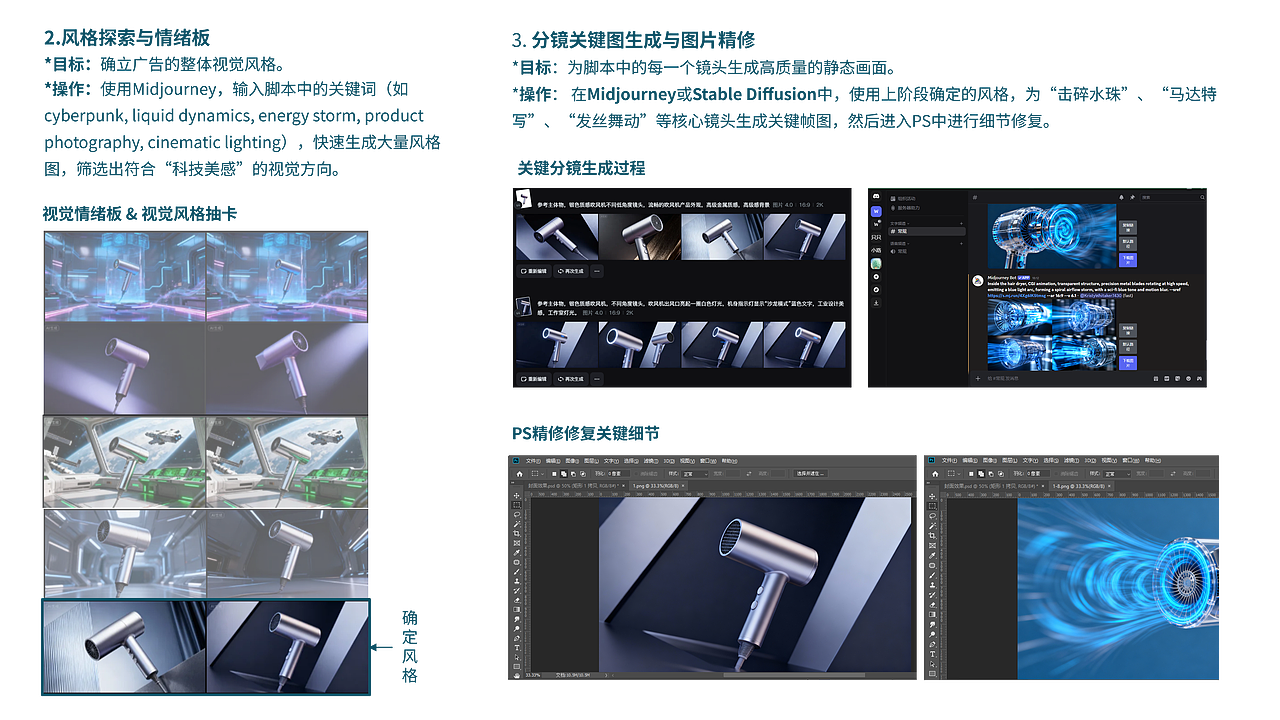This screenshot has width=1280, height=720.
Task: Click 重新编辑 under first generated image row
Action: [x=536, y=271]
